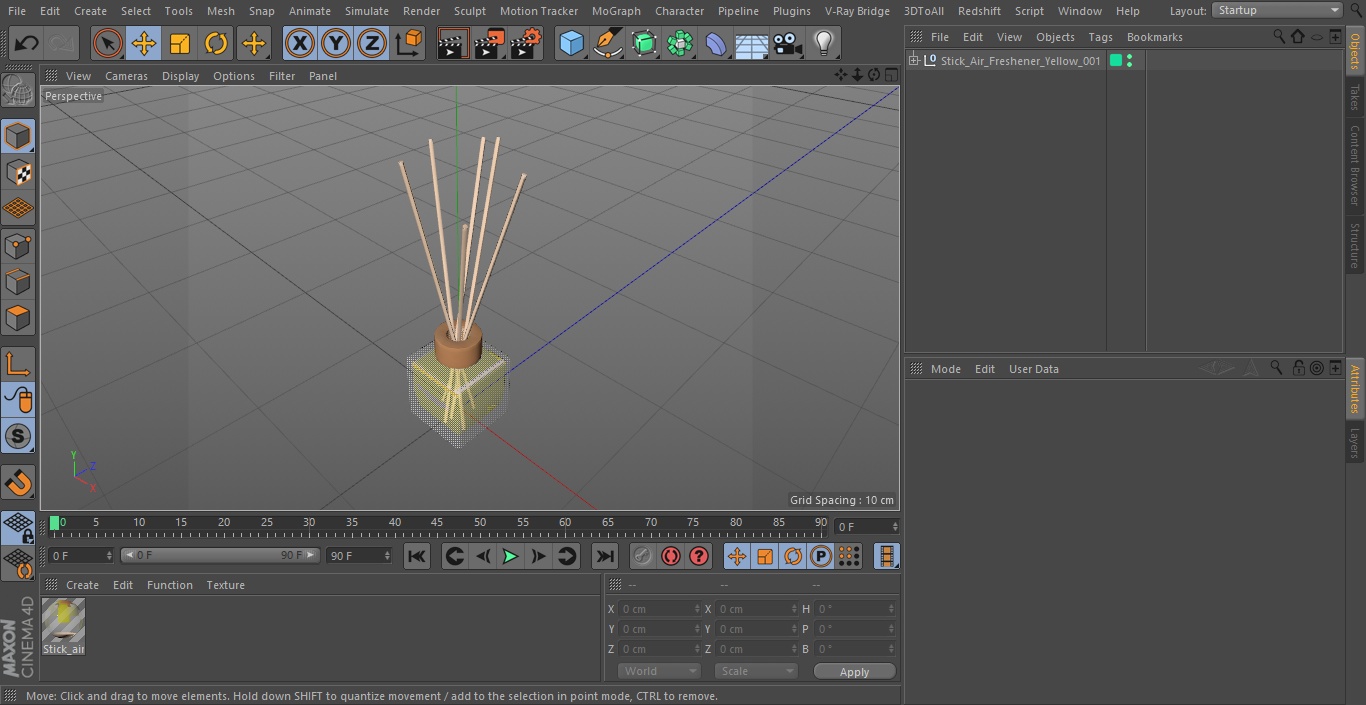This screenshot has width=1366, height=705.
Task: Add a Subdivision Surface generator
Action: (644, 43)
